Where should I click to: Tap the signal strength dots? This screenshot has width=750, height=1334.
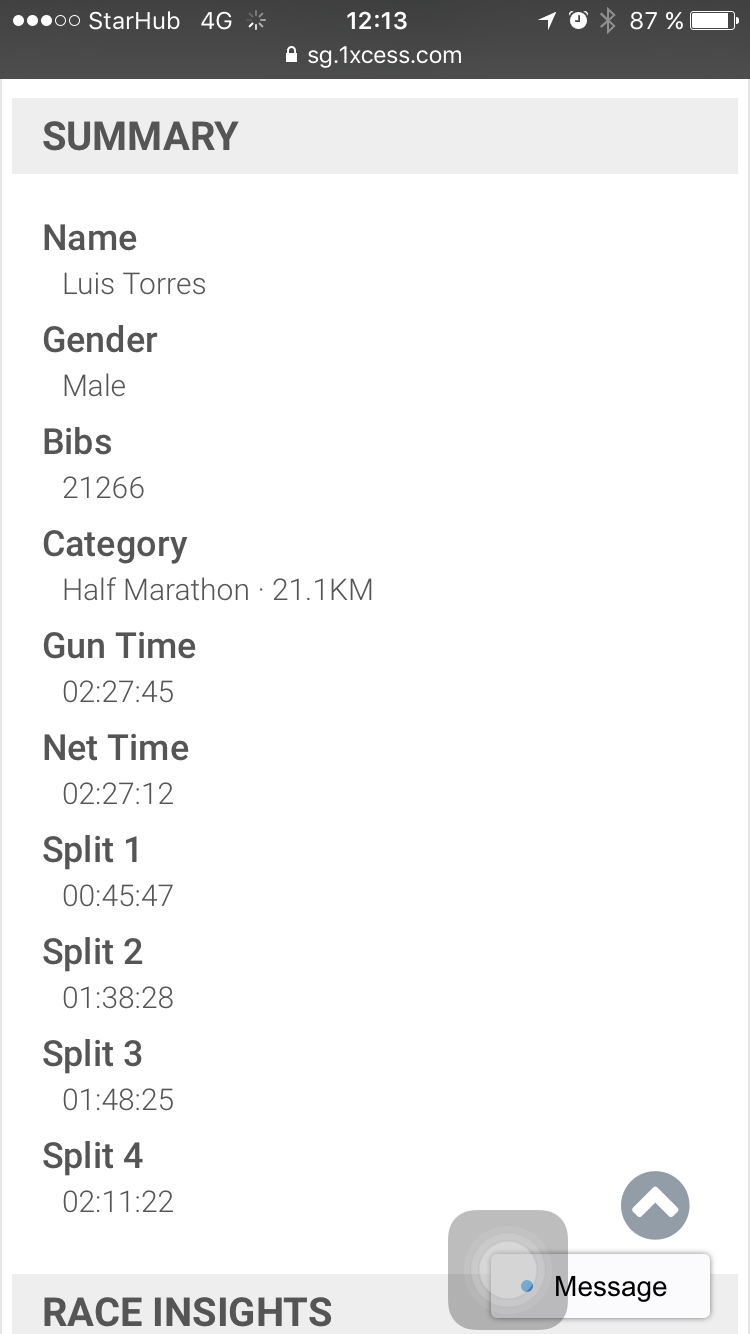pos(45,20)
